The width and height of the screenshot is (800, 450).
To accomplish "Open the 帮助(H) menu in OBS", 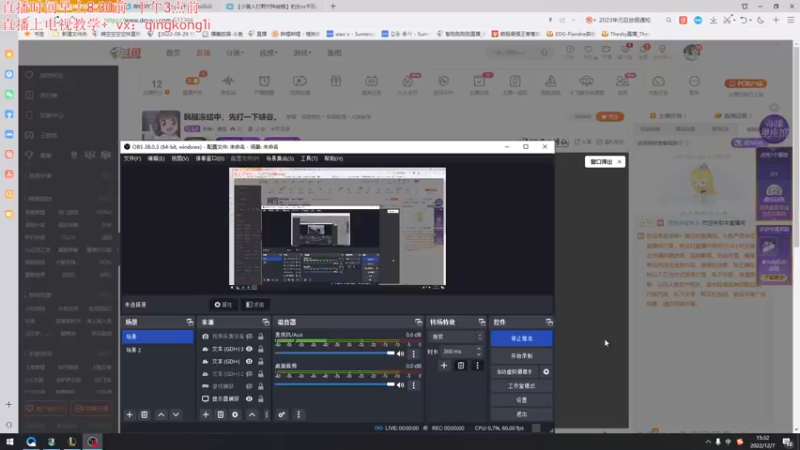I will 334,159.
